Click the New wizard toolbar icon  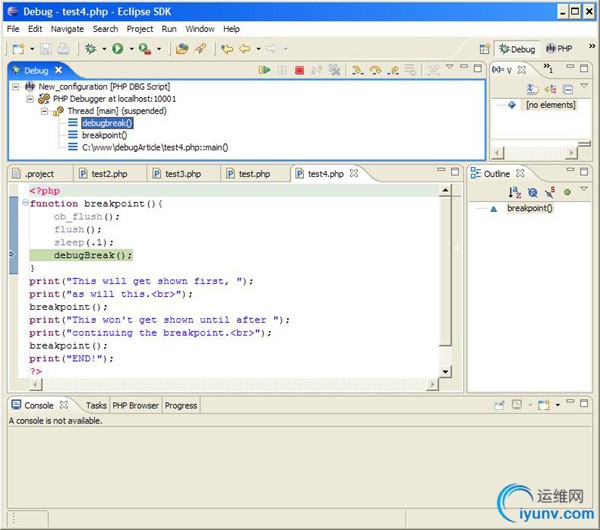pos(18,49)
